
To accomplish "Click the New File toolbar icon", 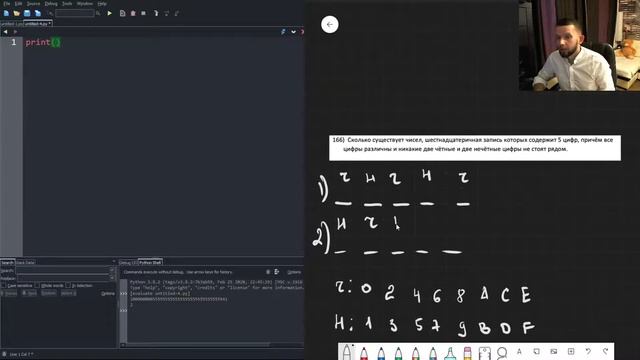I will pos(6,13).
